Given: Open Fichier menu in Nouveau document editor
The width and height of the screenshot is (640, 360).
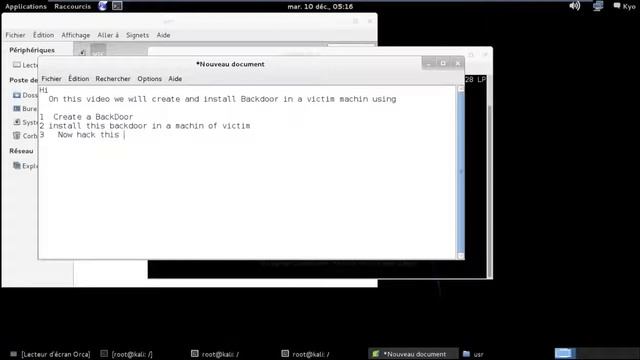Looking at the screenshot, I should 51,79.
